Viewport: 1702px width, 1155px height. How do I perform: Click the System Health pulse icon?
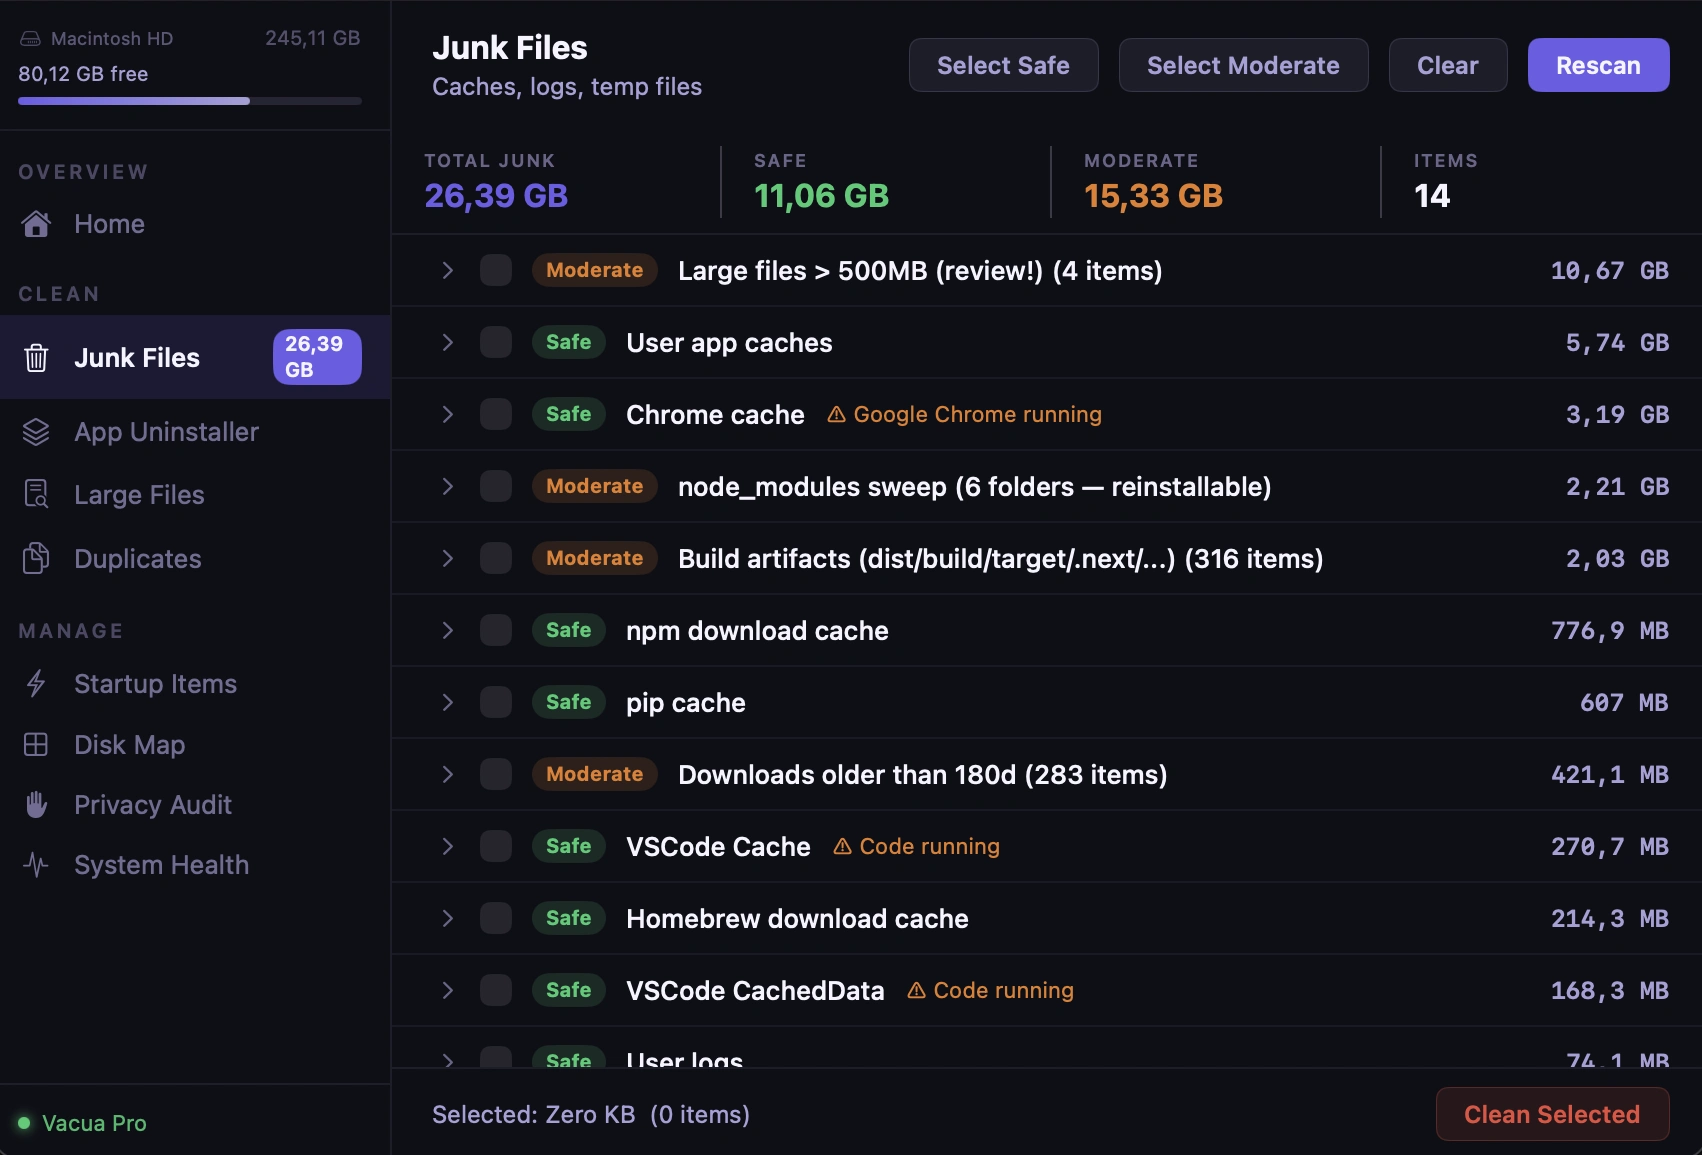click(36, 865)
